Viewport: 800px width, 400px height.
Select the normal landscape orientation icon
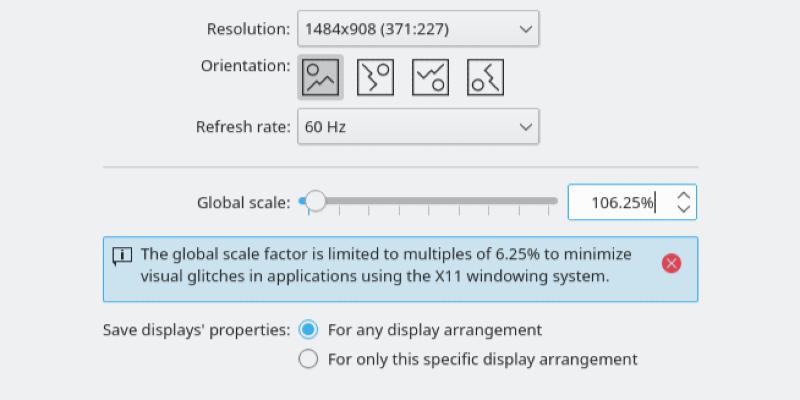(x=321, y=77)
